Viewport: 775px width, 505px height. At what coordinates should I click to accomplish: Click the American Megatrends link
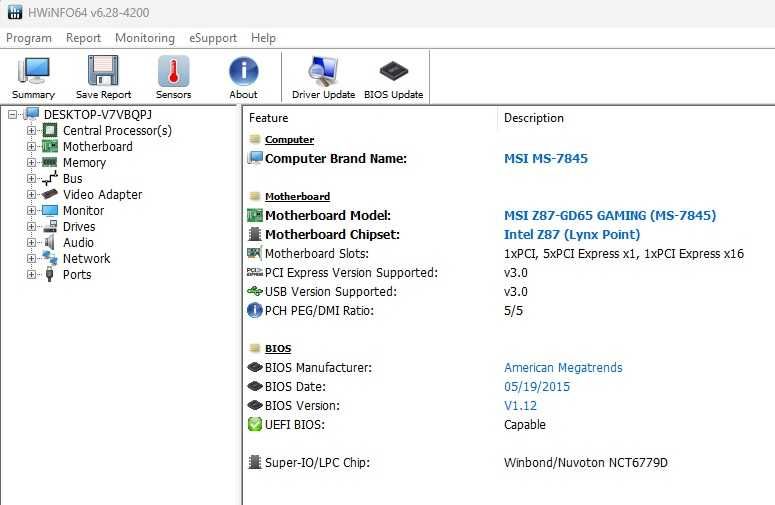click(x=563, y=368)
